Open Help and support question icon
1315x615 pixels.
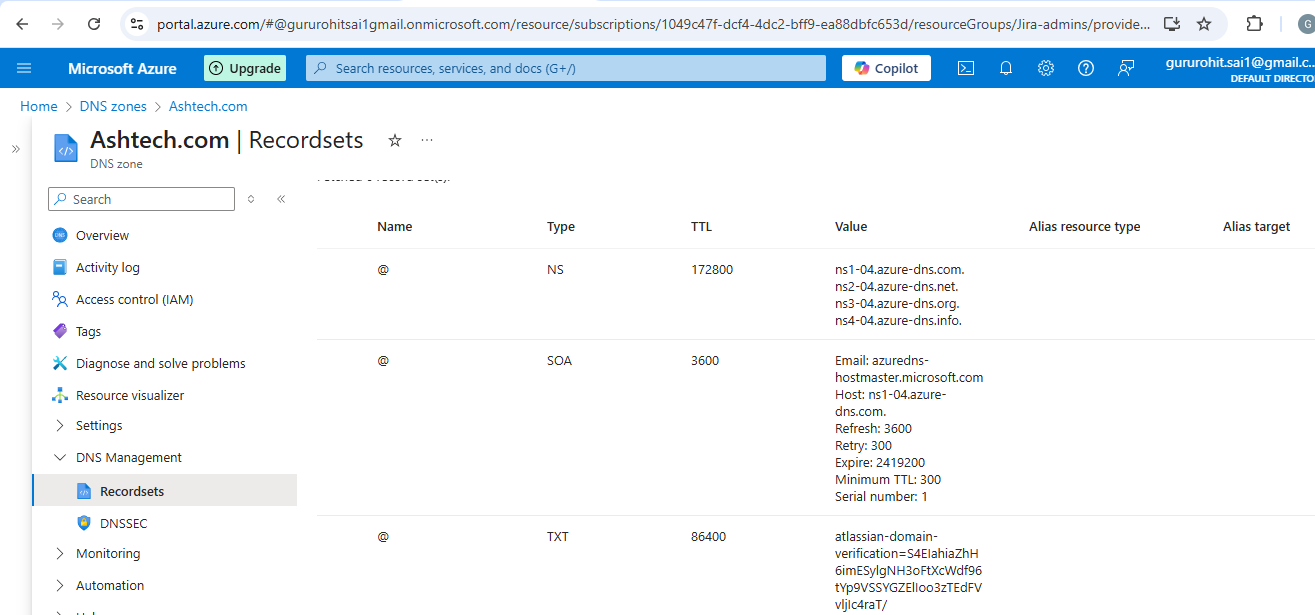[x=1086, y=68]
